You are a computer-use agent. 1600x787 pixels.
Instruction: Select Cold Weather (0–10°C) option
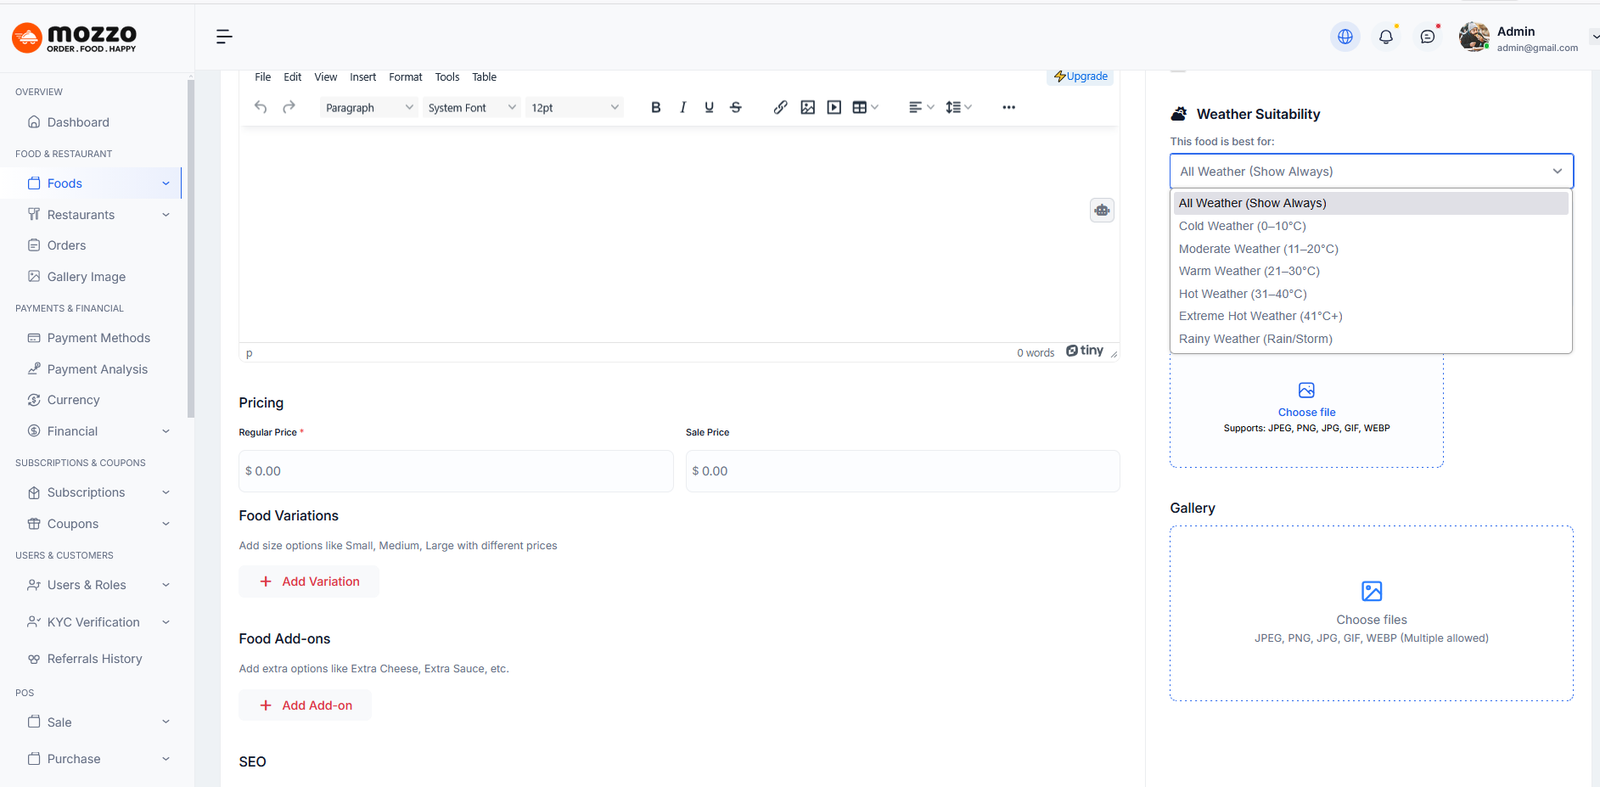point(1242,226)
